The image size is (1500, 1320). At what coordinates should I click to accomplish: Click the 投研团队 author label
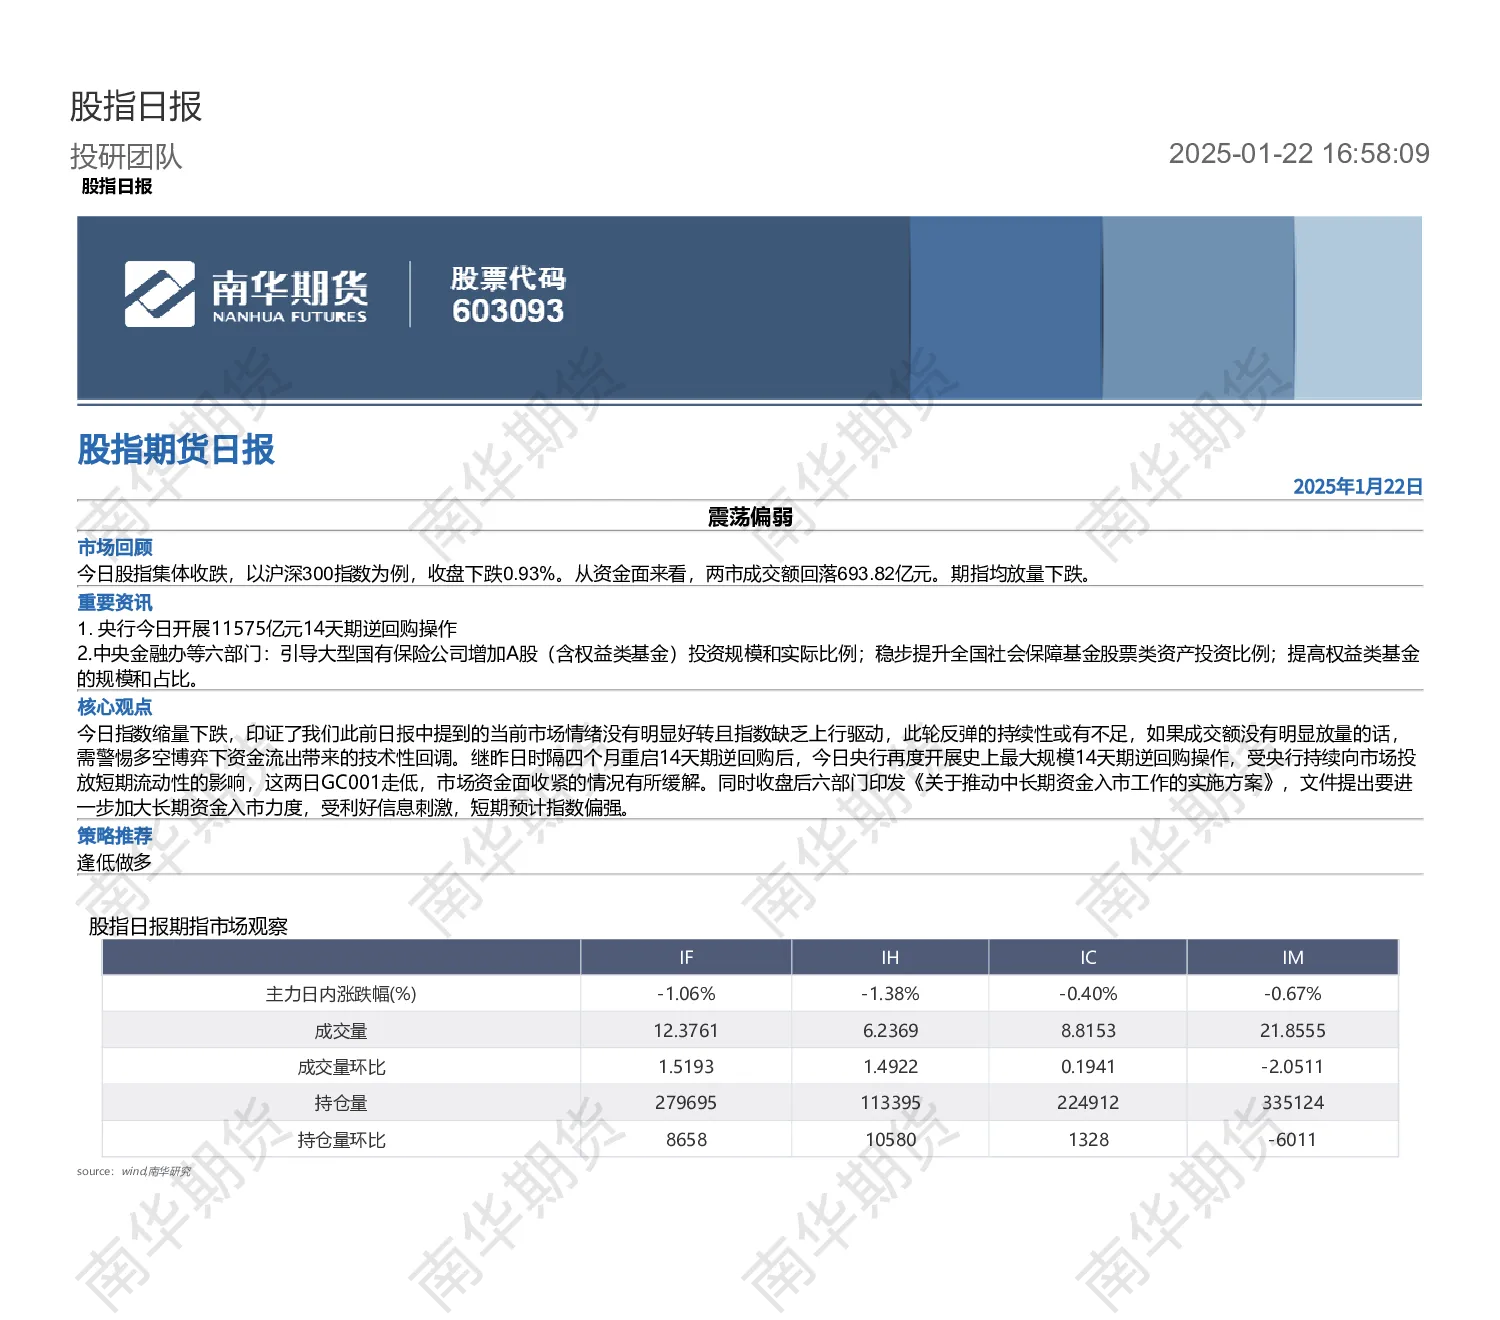click(x=126, y=156)
